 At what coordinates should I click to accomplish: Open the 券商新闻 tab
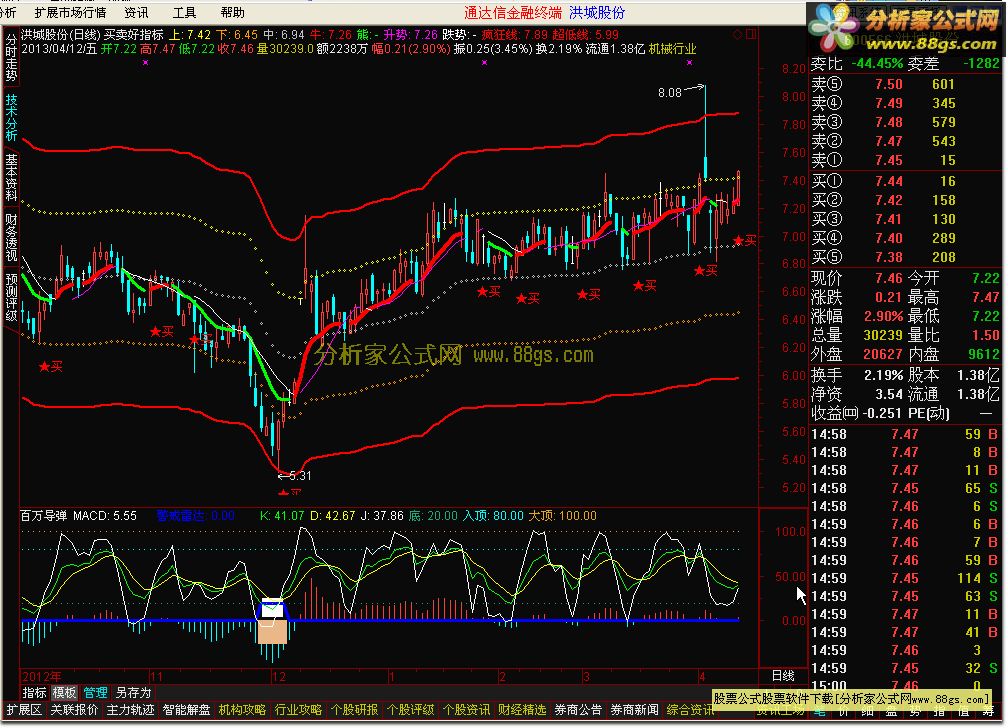click(x=634, y=710)
